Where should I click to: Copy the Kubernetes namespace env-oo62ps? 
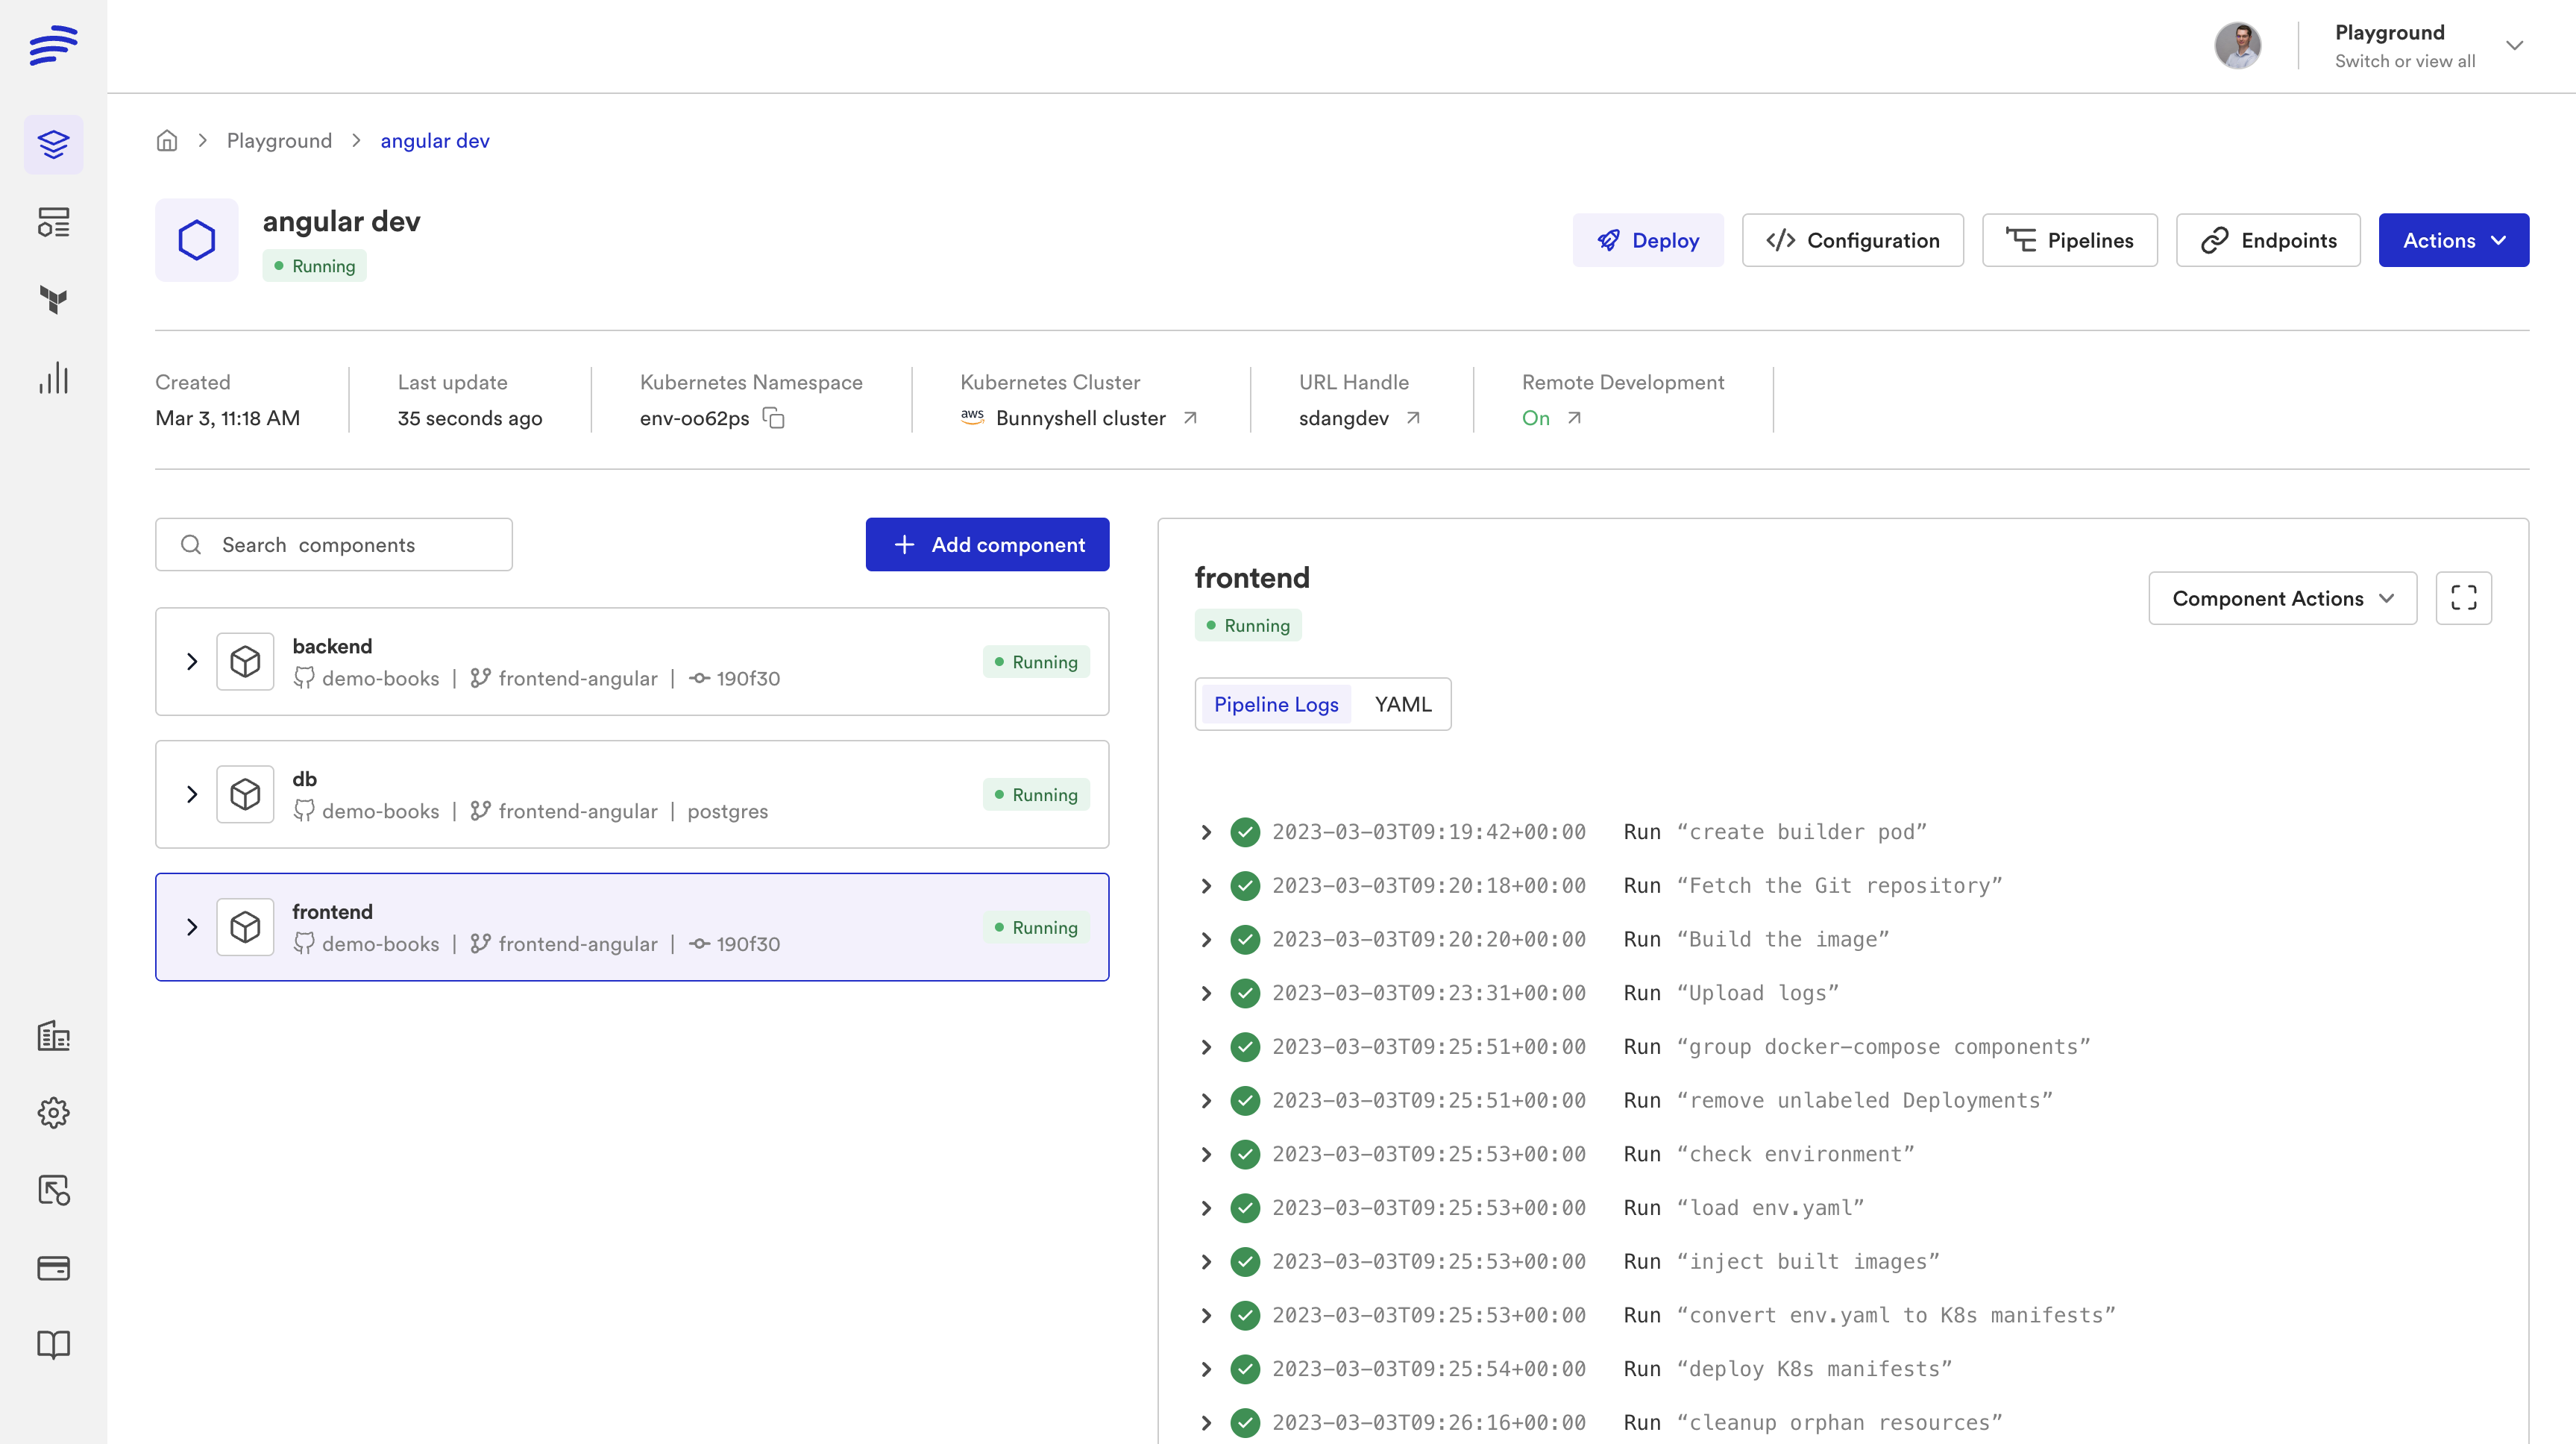tap(774, 418)
